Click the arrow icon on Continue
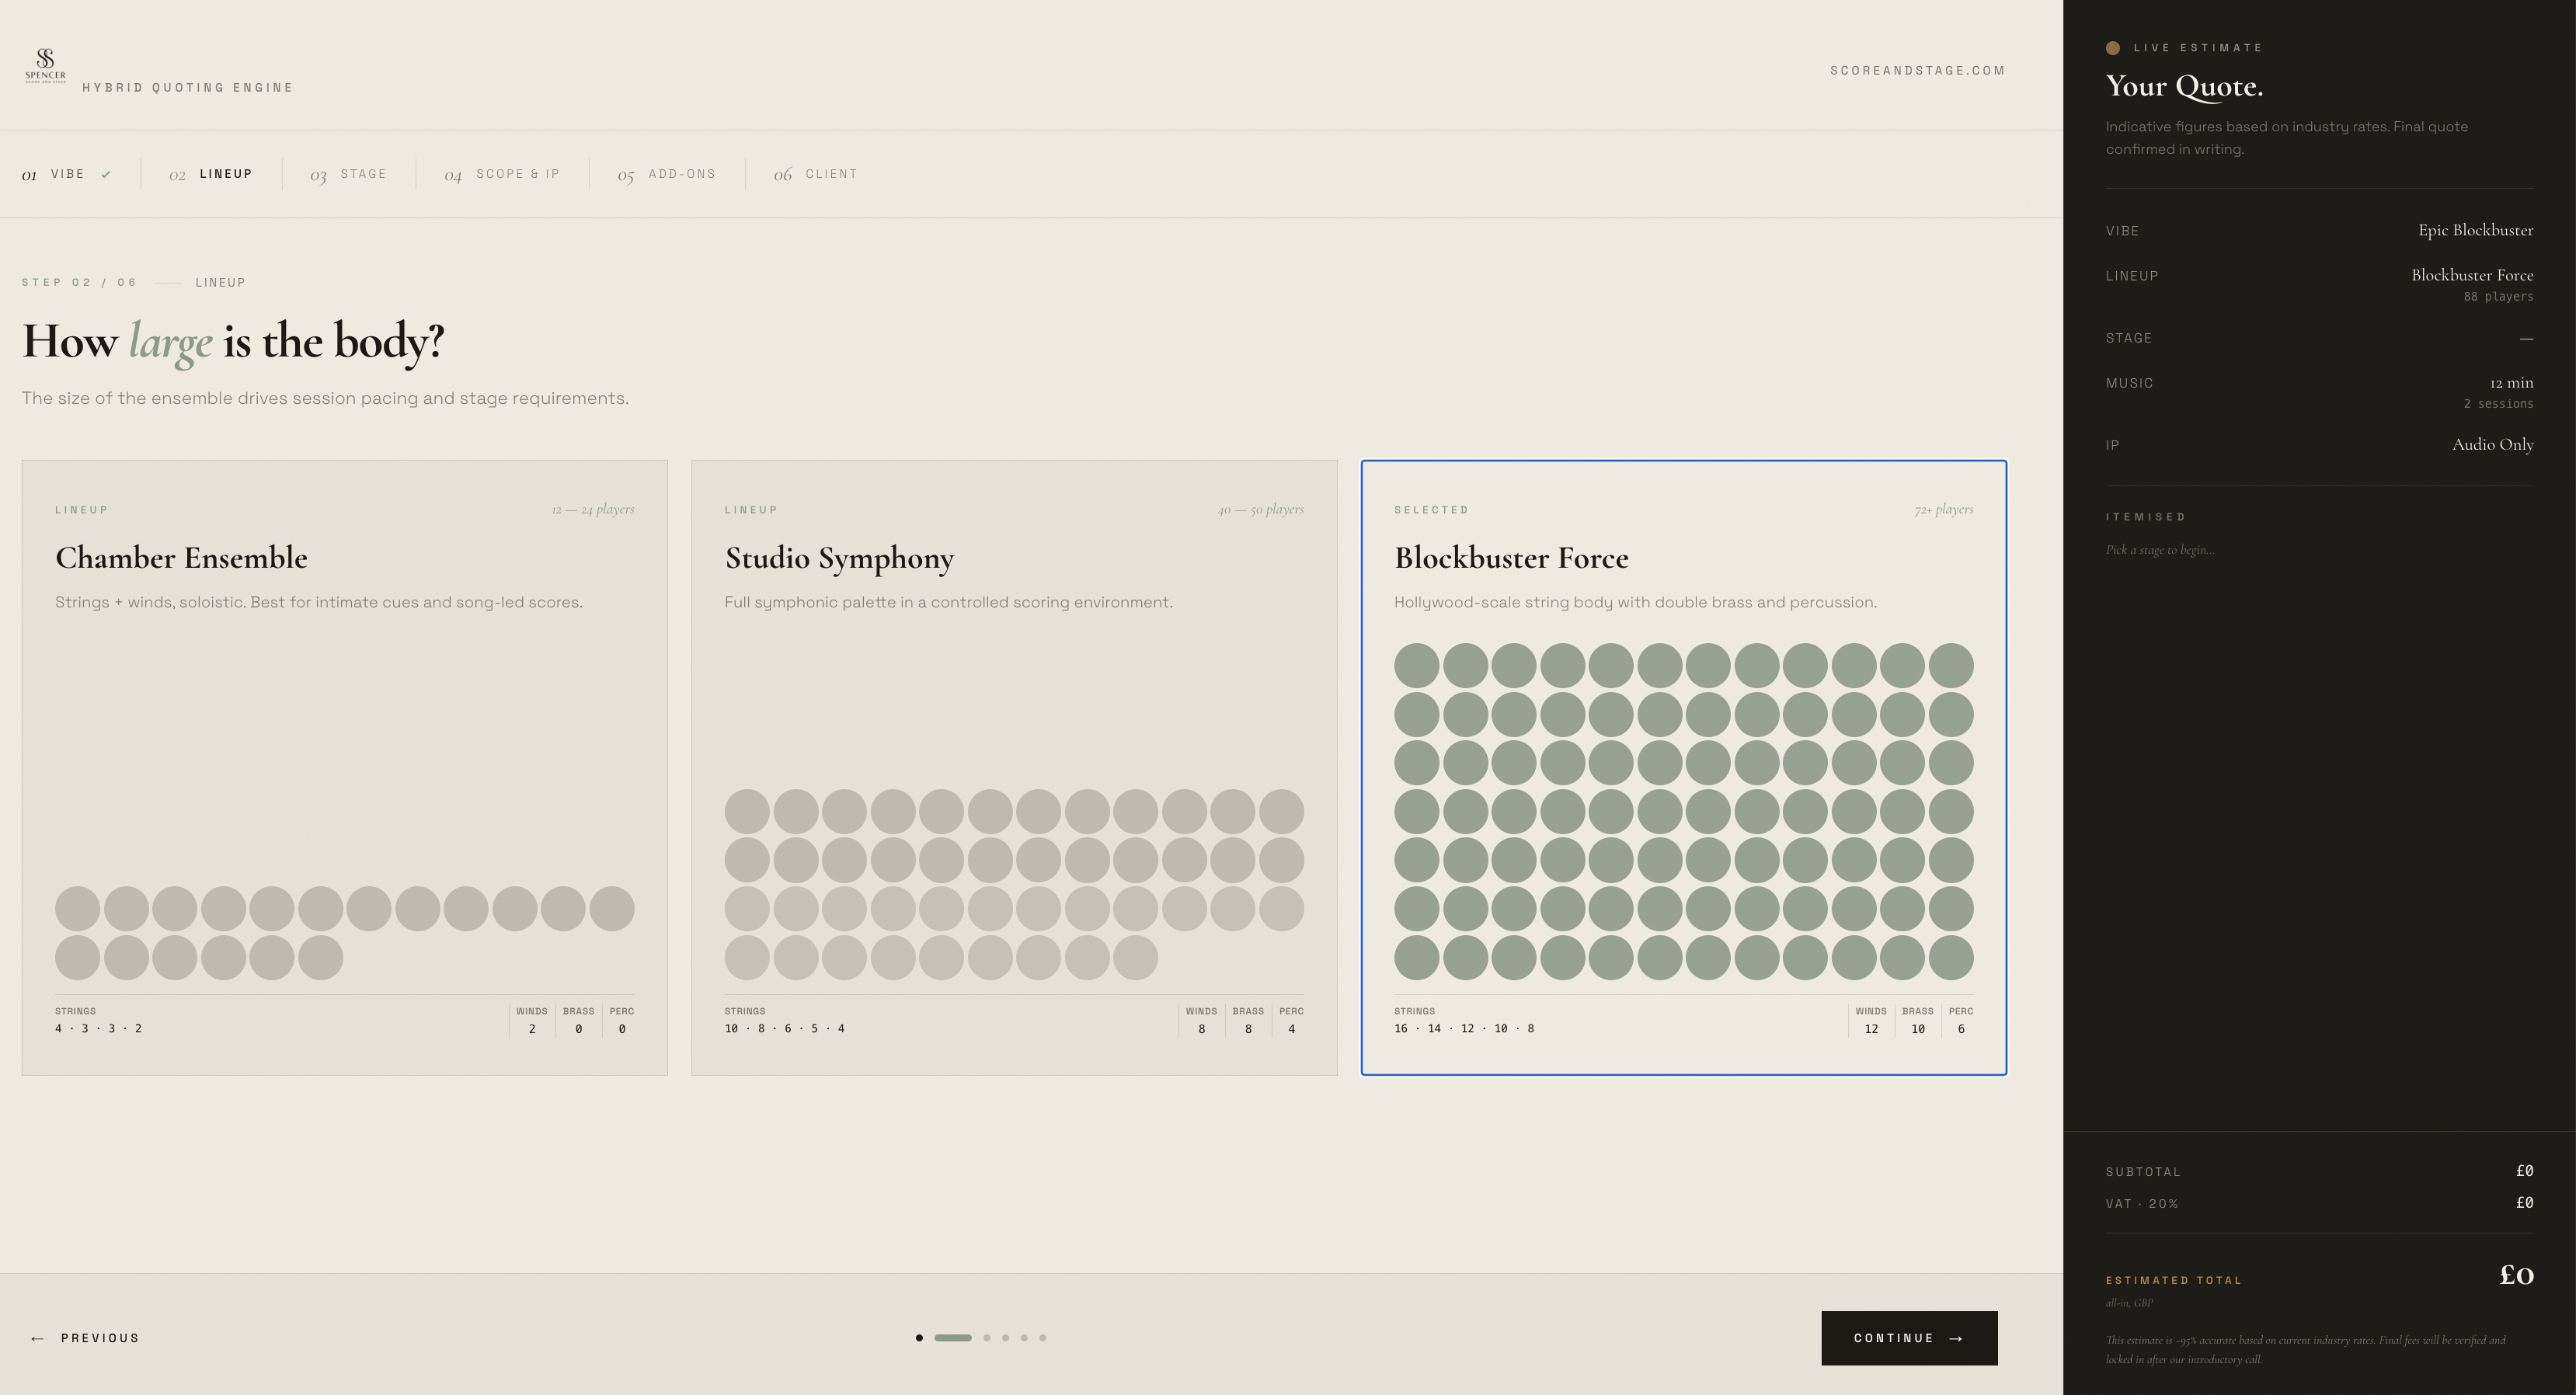 (1956, 1338)
